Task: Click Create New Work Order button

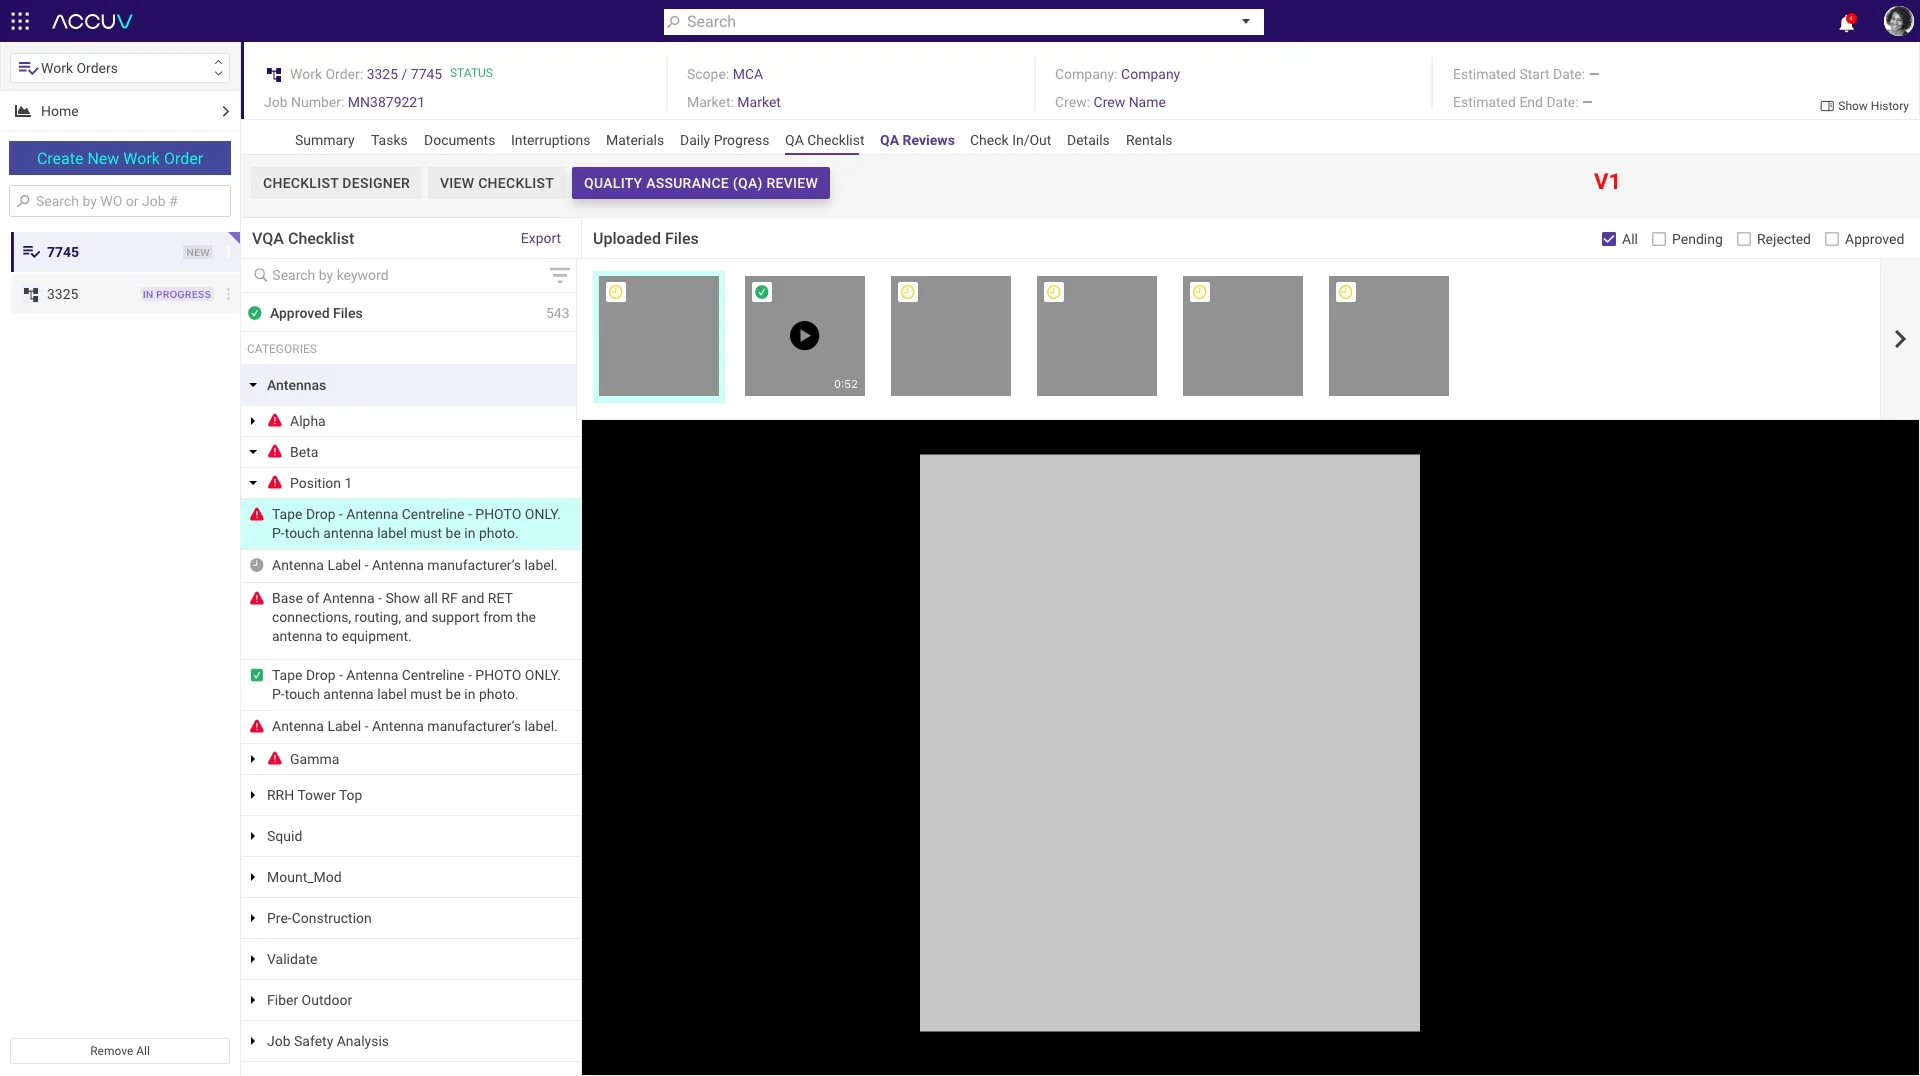Action: pos(120,158)
